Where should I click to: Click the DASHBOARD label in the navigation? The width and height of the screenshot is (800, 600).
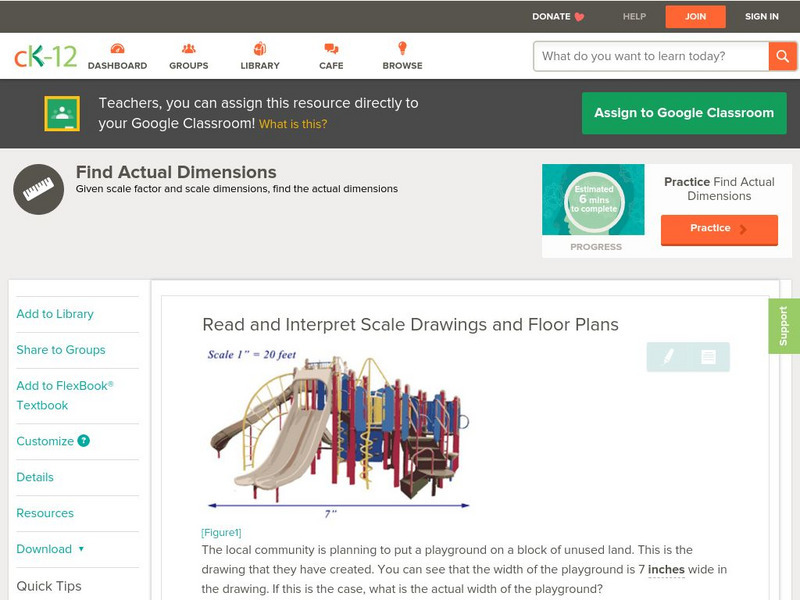pyautogui.click(x=117, y=66)
